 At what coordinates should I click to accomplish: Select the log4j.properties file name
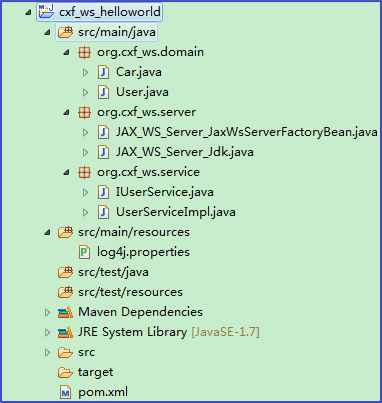pos(143,252)
